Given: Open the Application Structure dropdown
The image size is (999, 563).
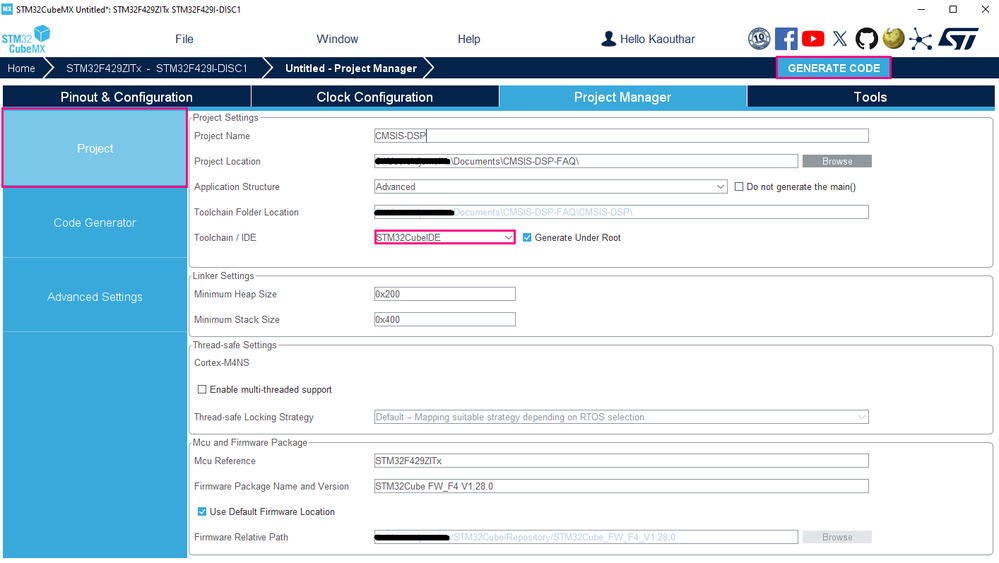Looking at the screenshot, I should (x=550, y=187).
